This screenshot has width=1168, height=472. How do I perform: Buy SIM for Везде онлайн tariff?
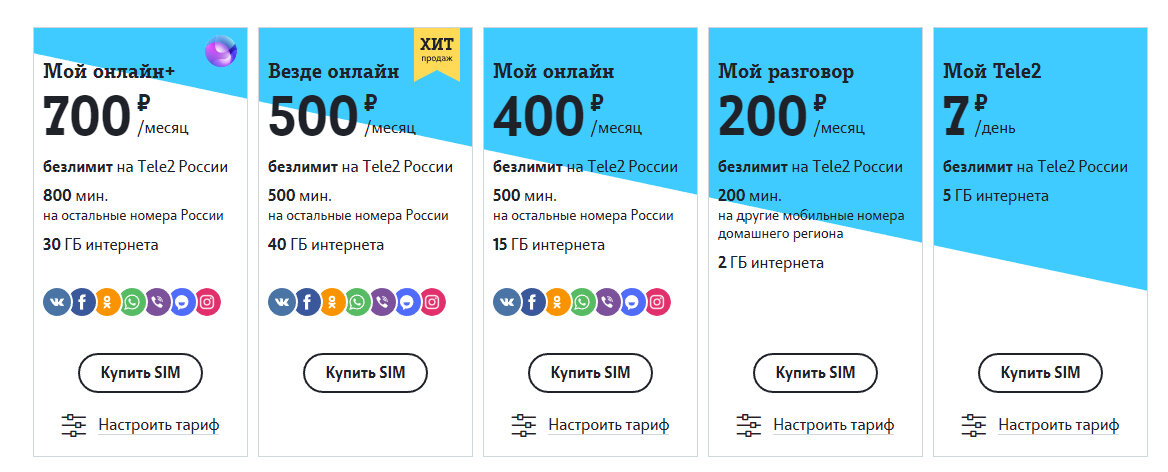click(x=366, y=372)
